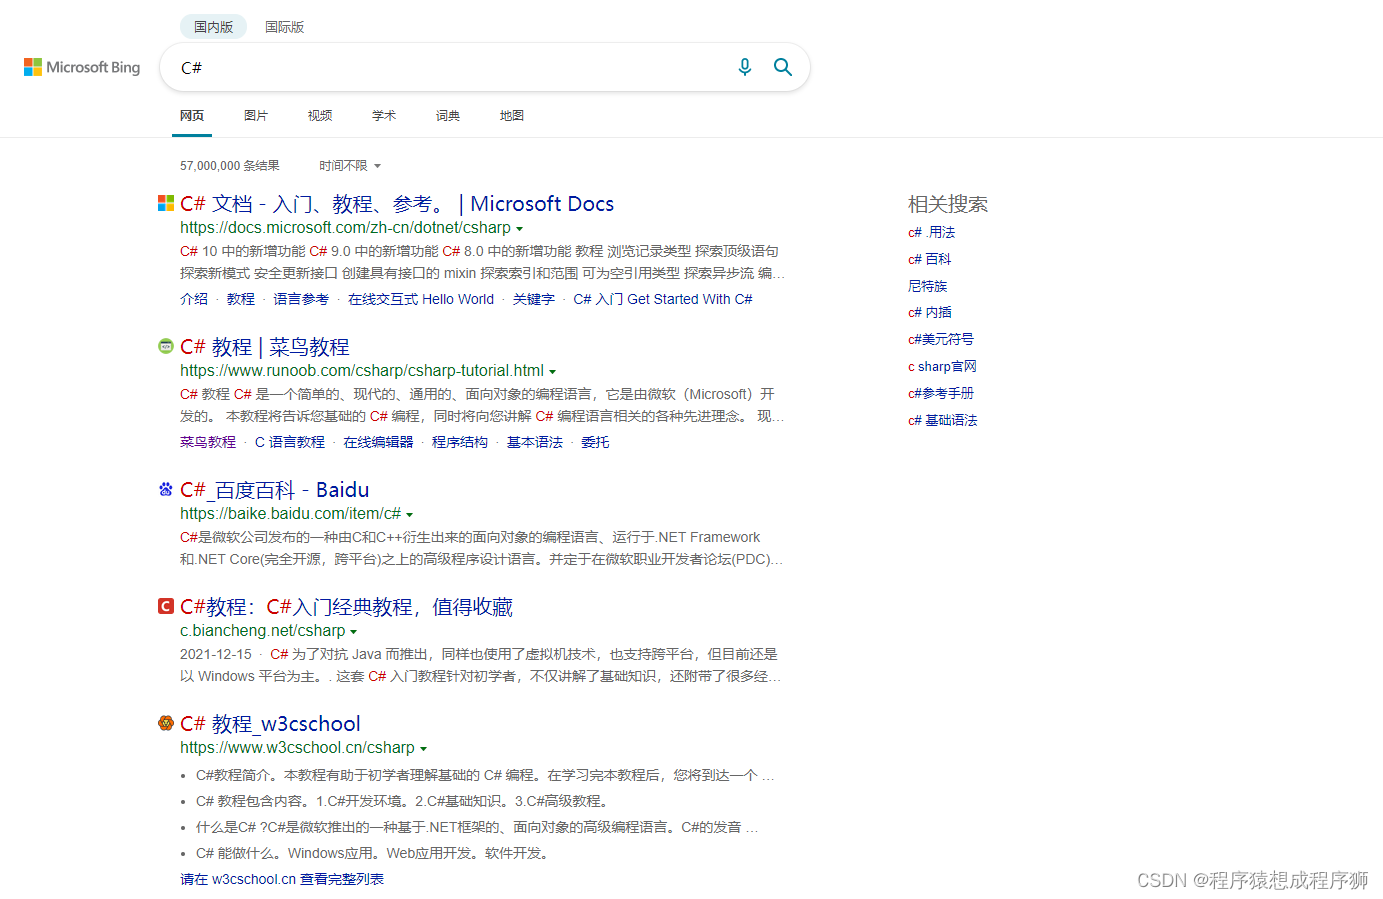Click the 57,000,000 条结果 count text
Viewport: 1383px width, 899px height.
point(230,166)
